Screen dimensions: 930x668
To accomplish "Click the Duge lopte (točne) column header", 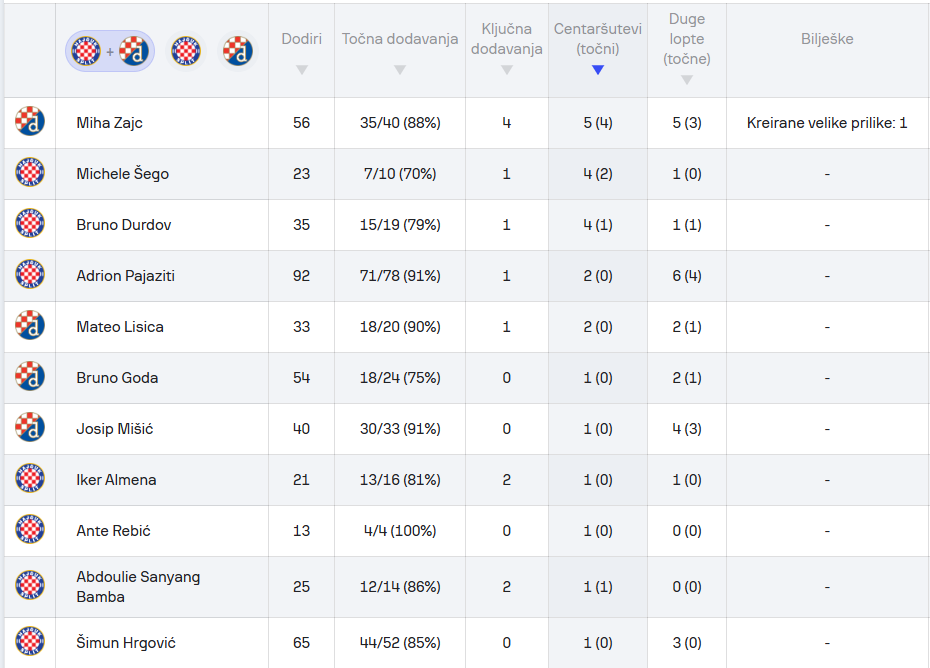I will 686,40.
